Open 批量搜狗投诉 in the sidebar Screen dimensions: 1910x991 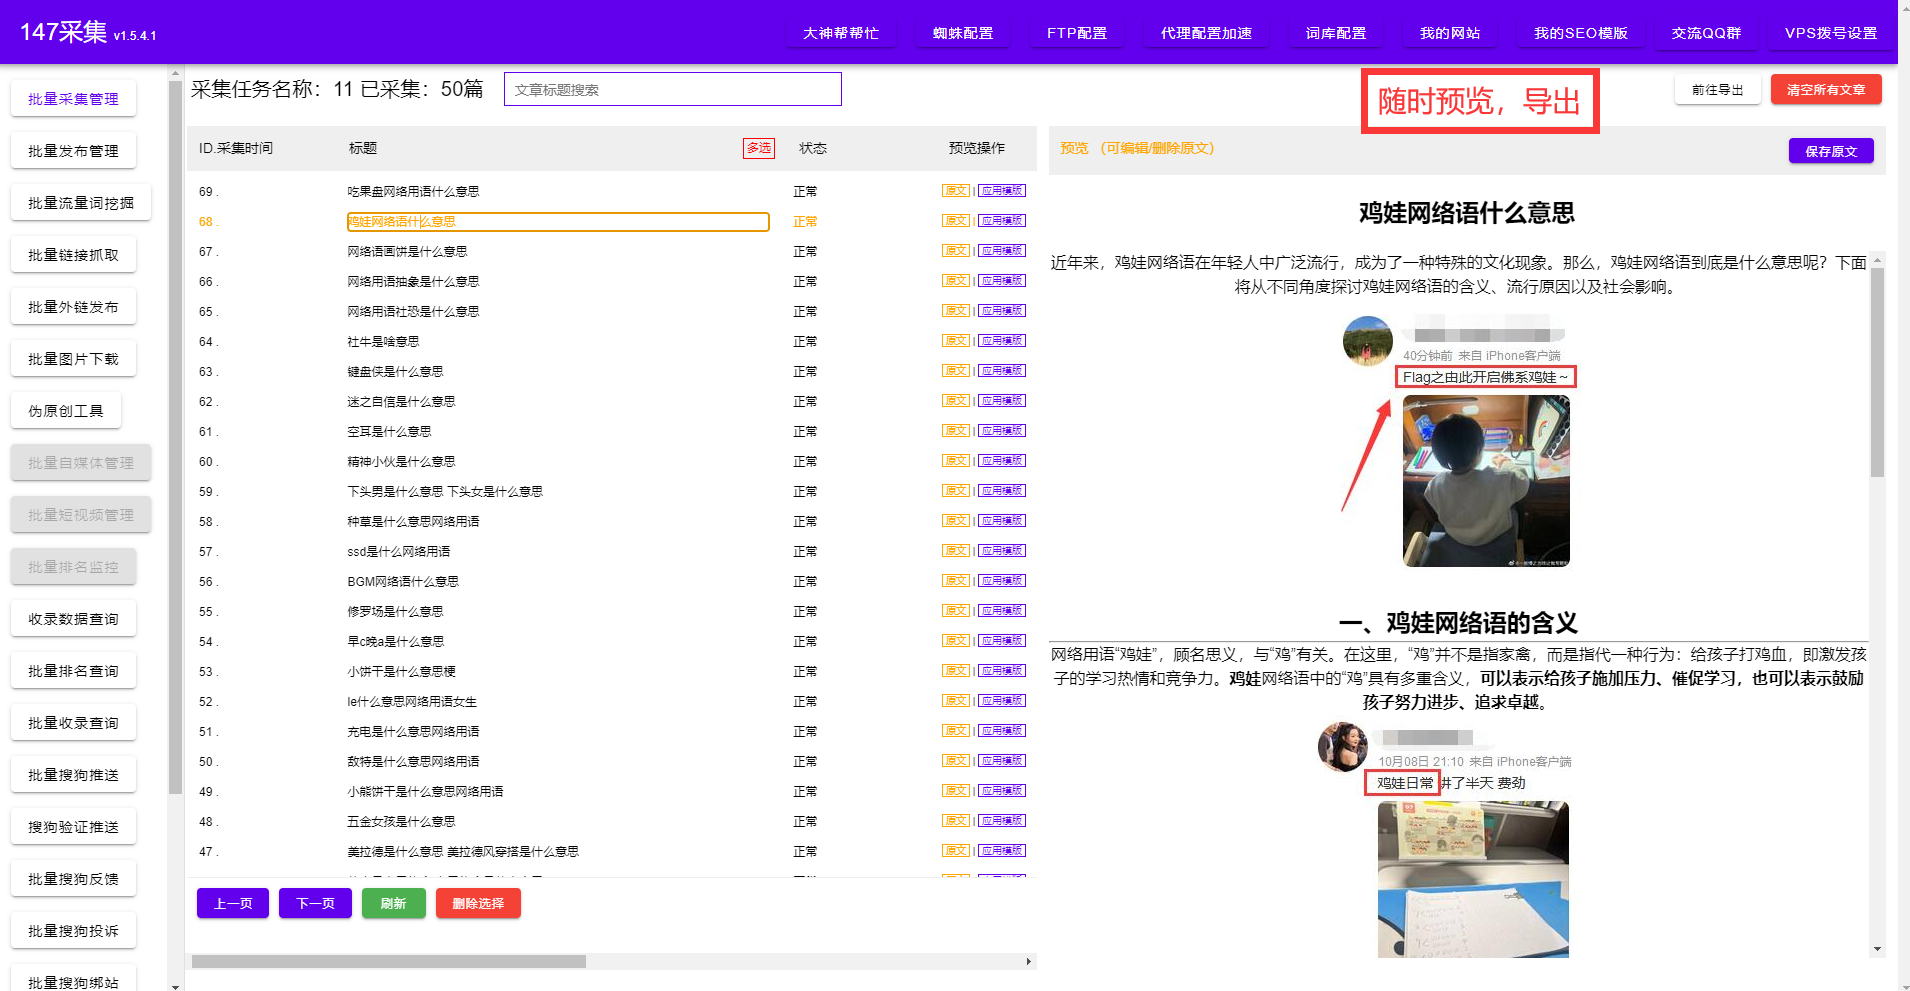click(73, 931)
